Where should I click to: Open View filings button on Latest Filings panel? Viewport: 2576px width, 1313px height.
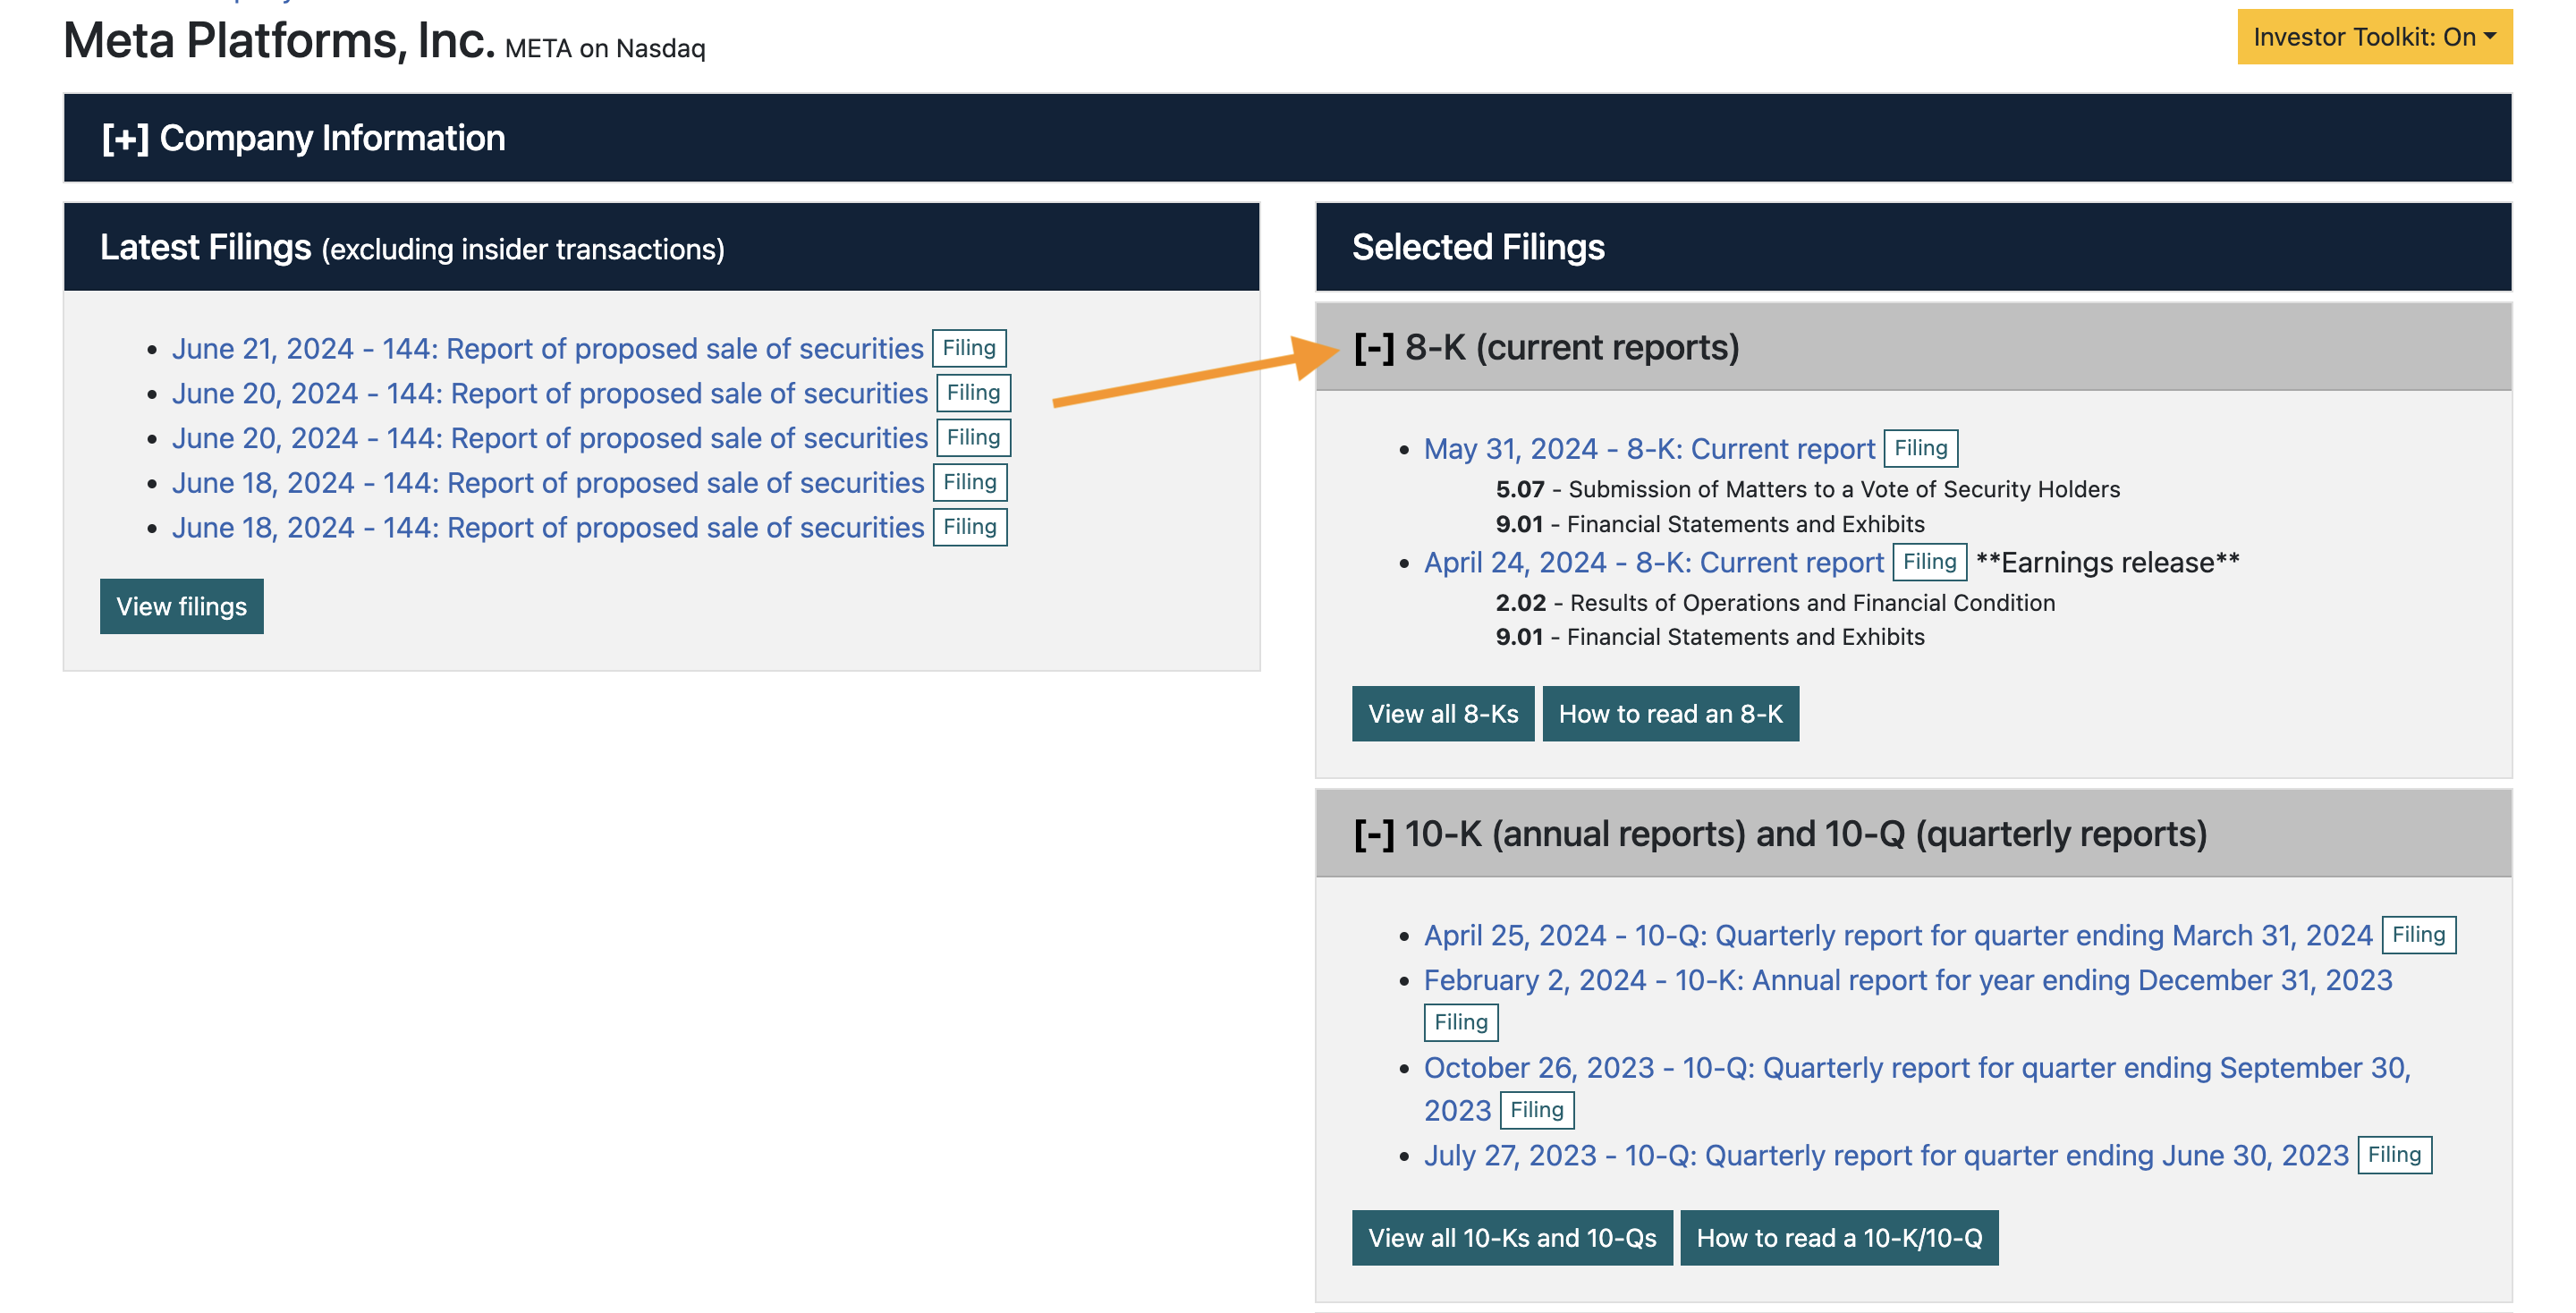181,605
